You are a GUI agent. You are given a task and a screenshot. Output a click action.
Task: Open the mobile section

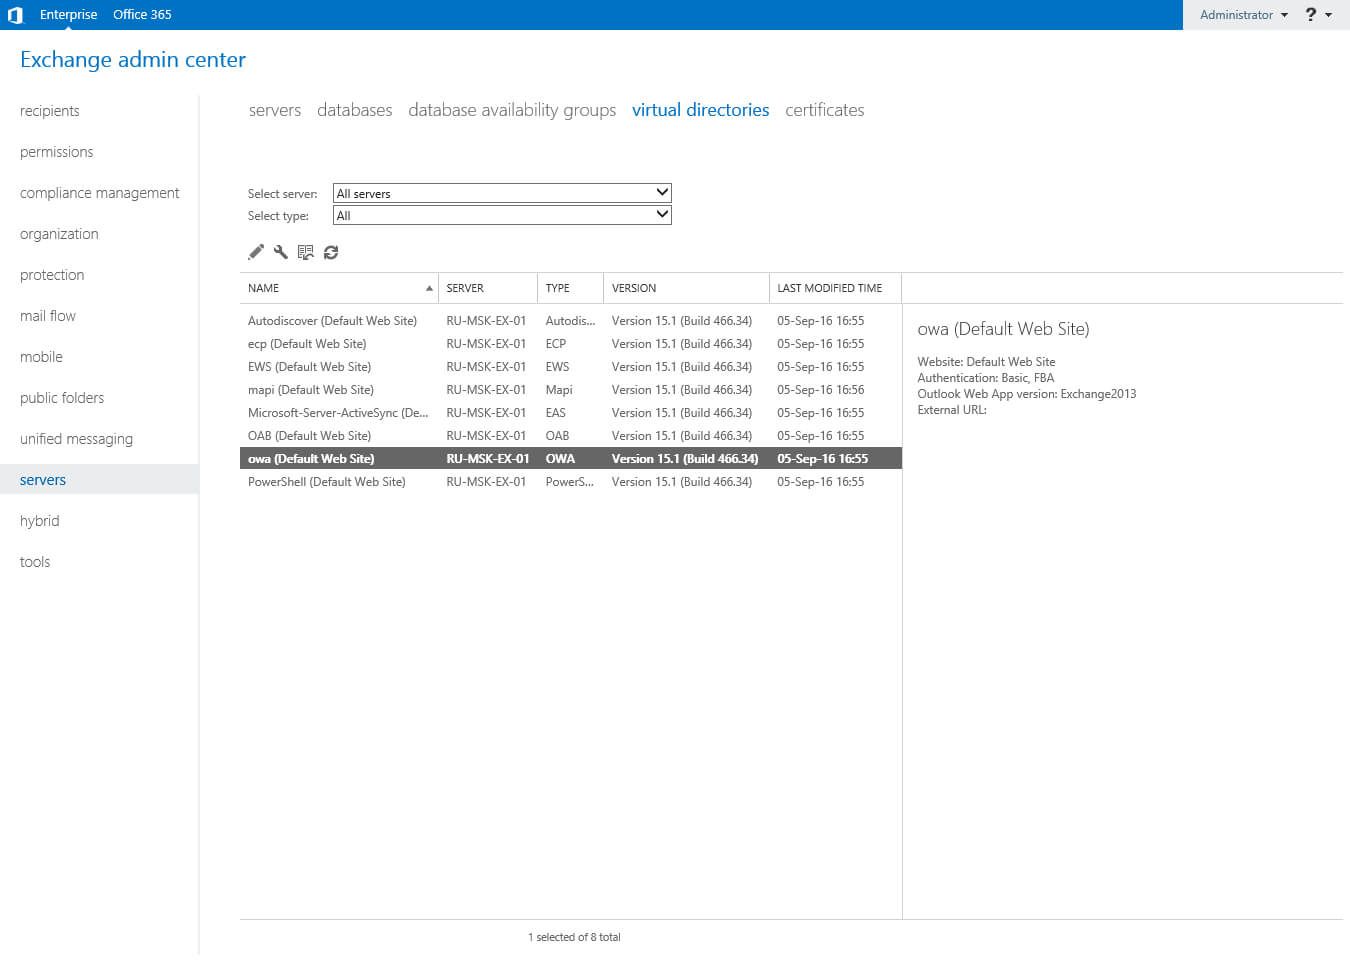41,357
